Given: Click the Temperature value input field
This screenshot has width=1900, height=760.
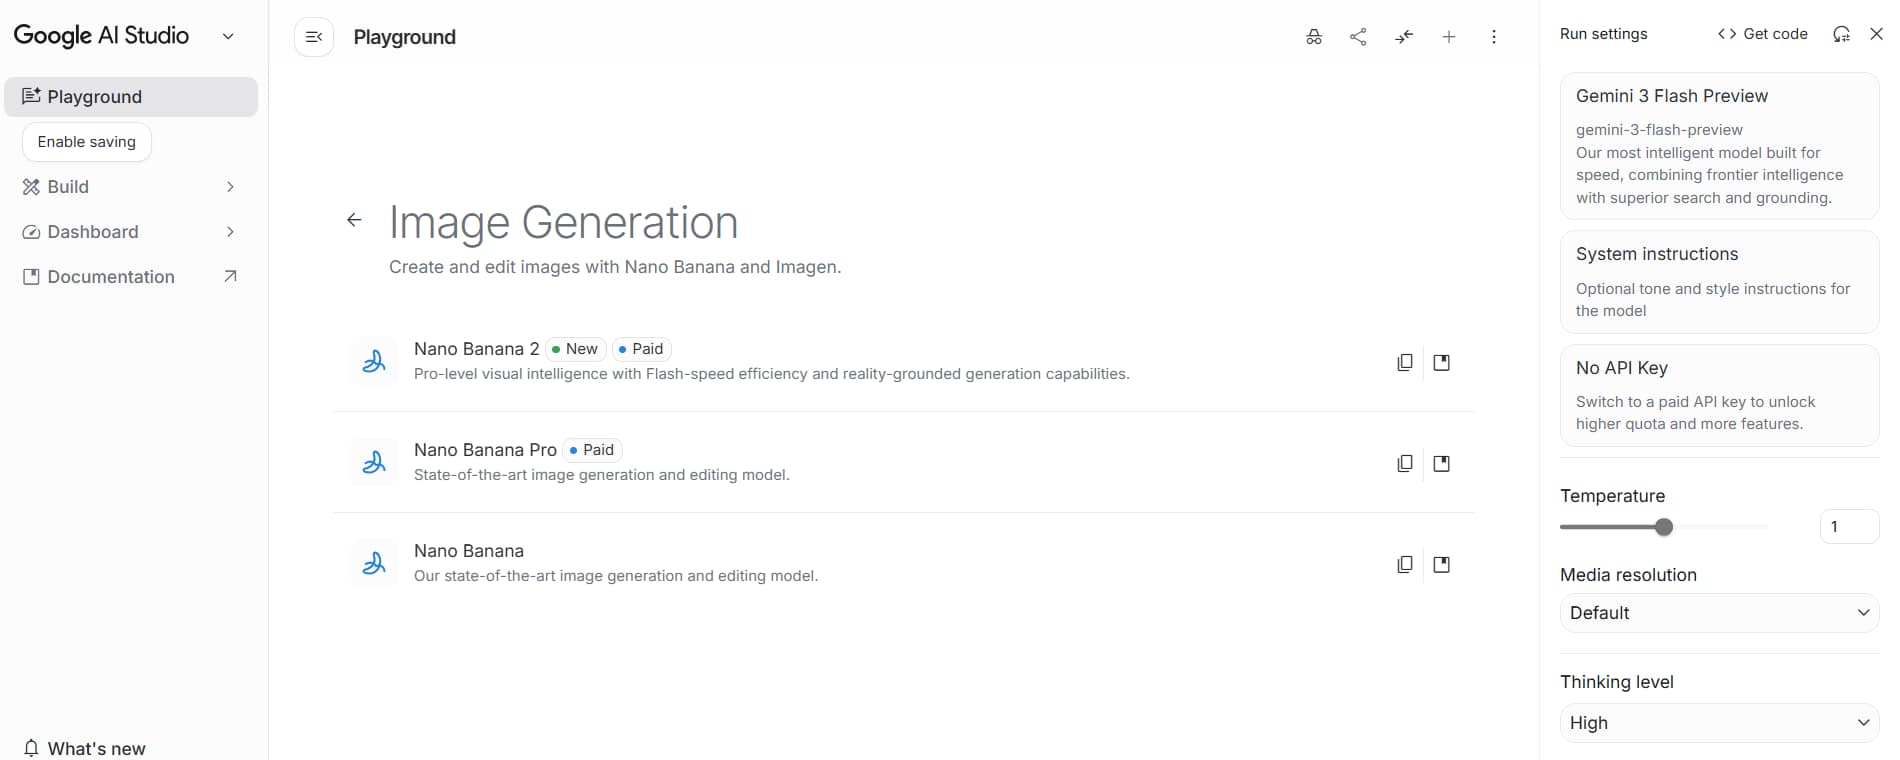Looking at the screenshot, I should (1848, 527).
